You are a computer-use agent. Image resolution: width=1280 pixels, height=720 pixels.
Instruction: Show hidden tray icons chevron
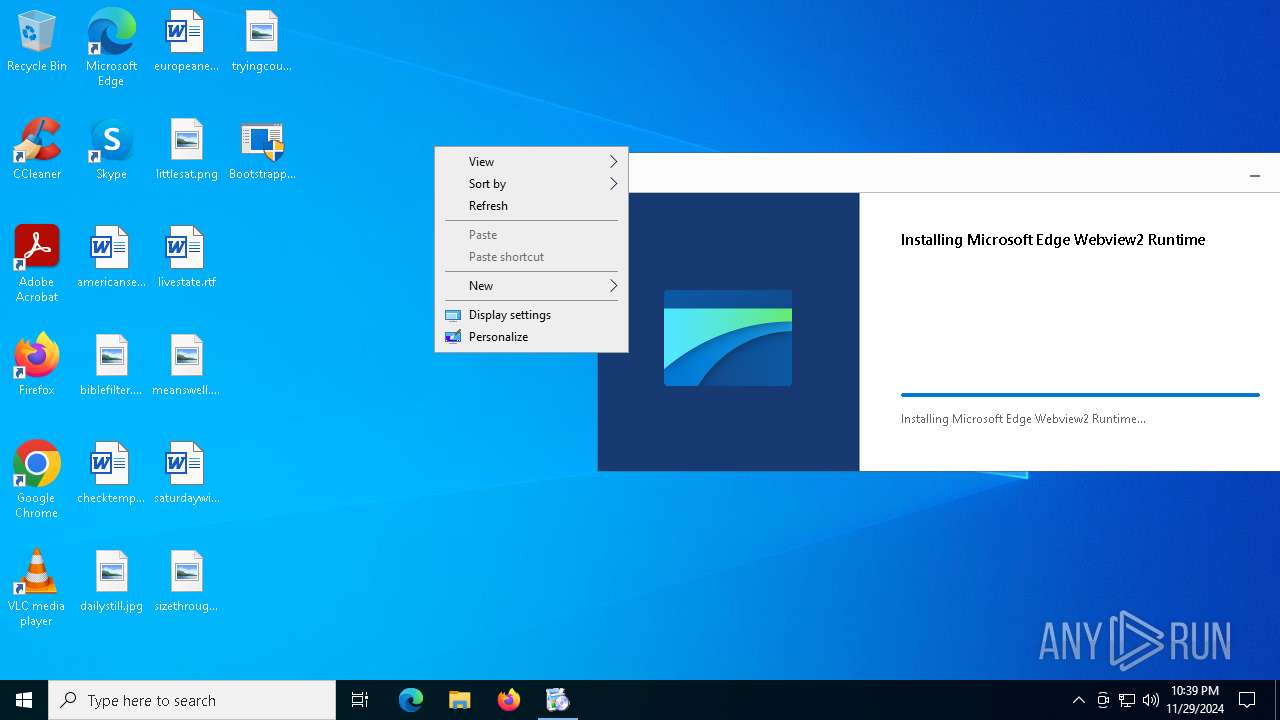click(1078, 700)
